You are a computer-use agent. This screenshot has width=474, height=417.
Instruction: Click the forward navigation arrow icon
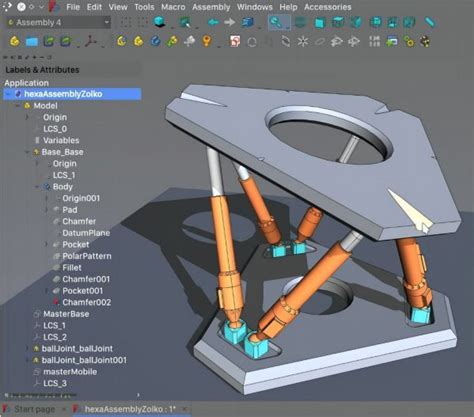(x=229, y=22)
